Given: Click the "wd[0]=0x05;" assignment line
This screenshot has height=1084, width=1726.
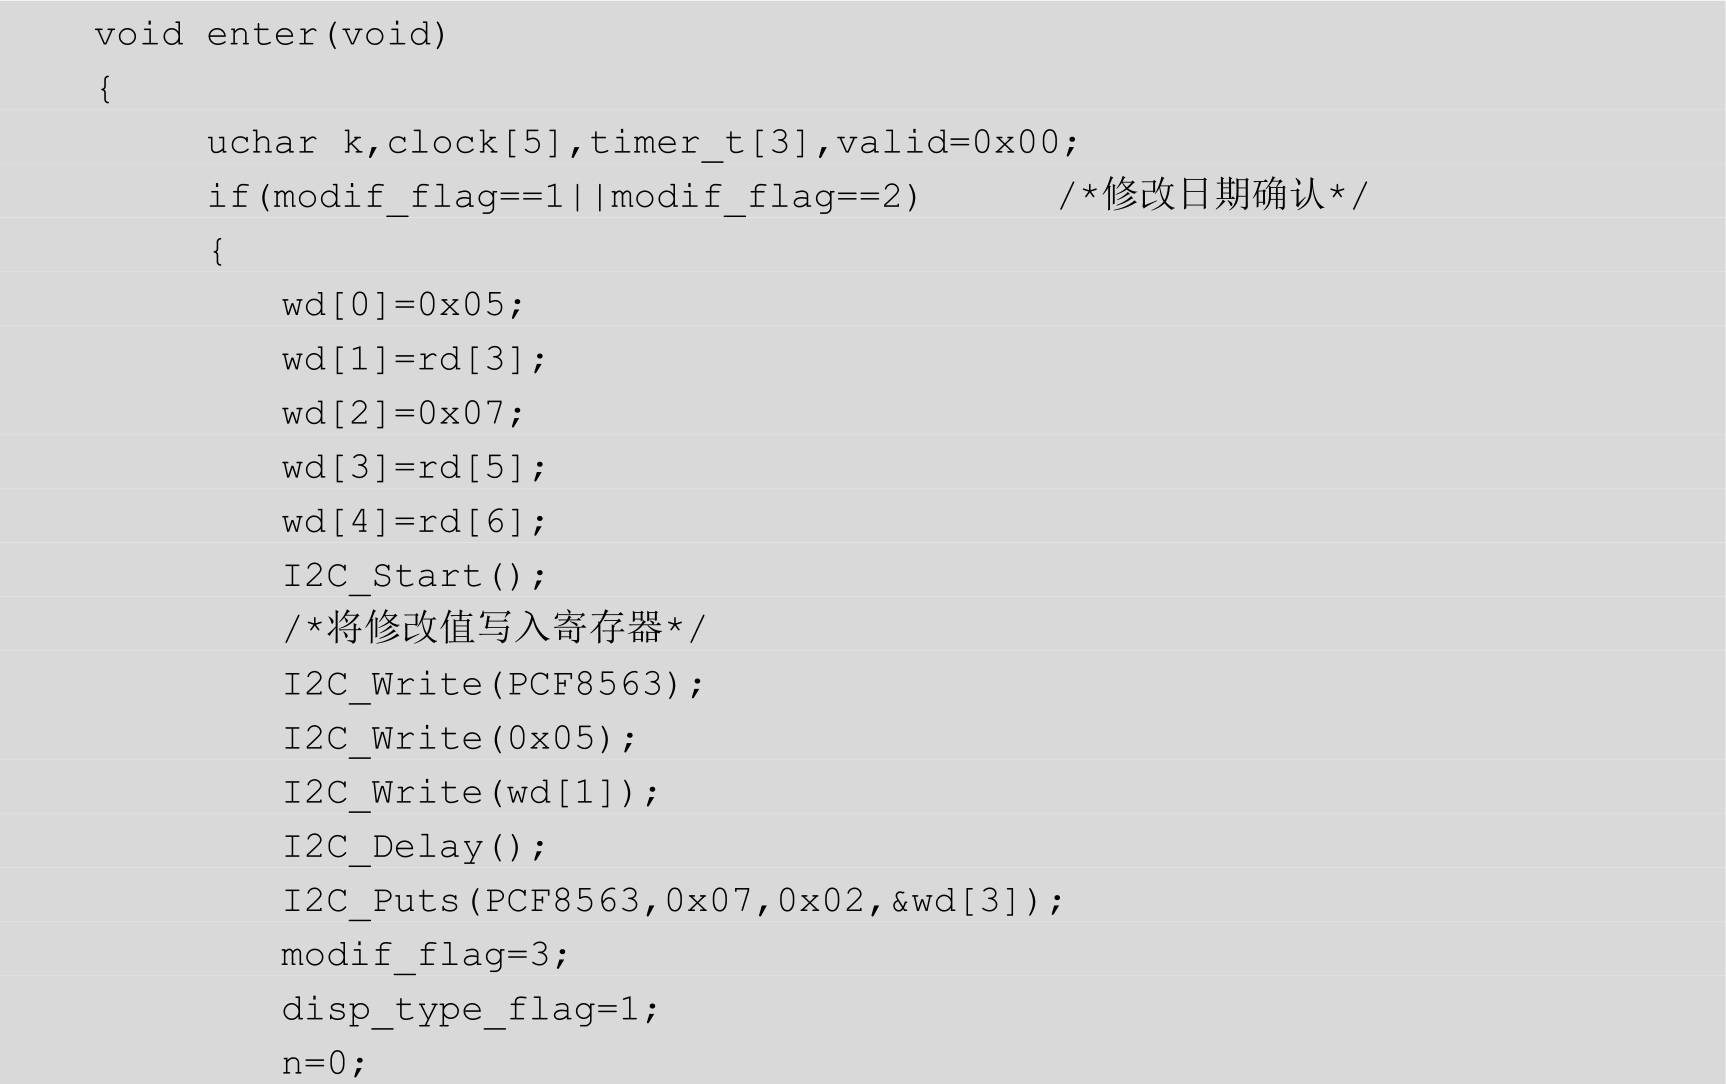Looking at the screenshot, I should (402, 305).
